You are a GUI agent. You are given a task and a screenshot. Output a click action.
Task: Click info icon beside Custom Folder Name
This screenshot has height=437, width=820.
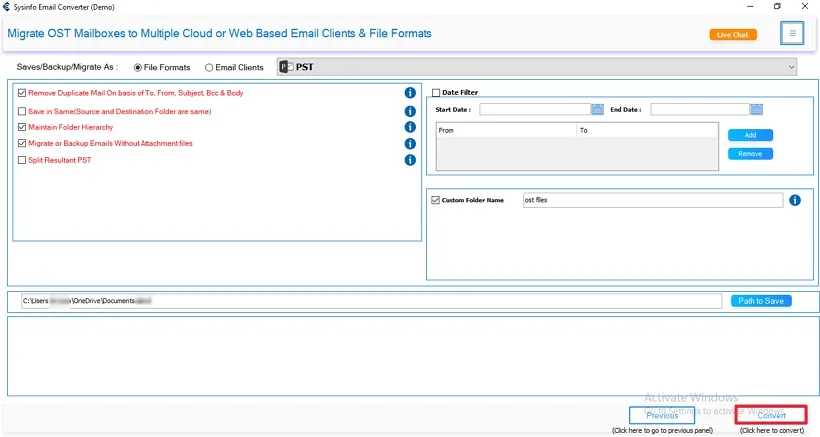[x=794, y=200]
